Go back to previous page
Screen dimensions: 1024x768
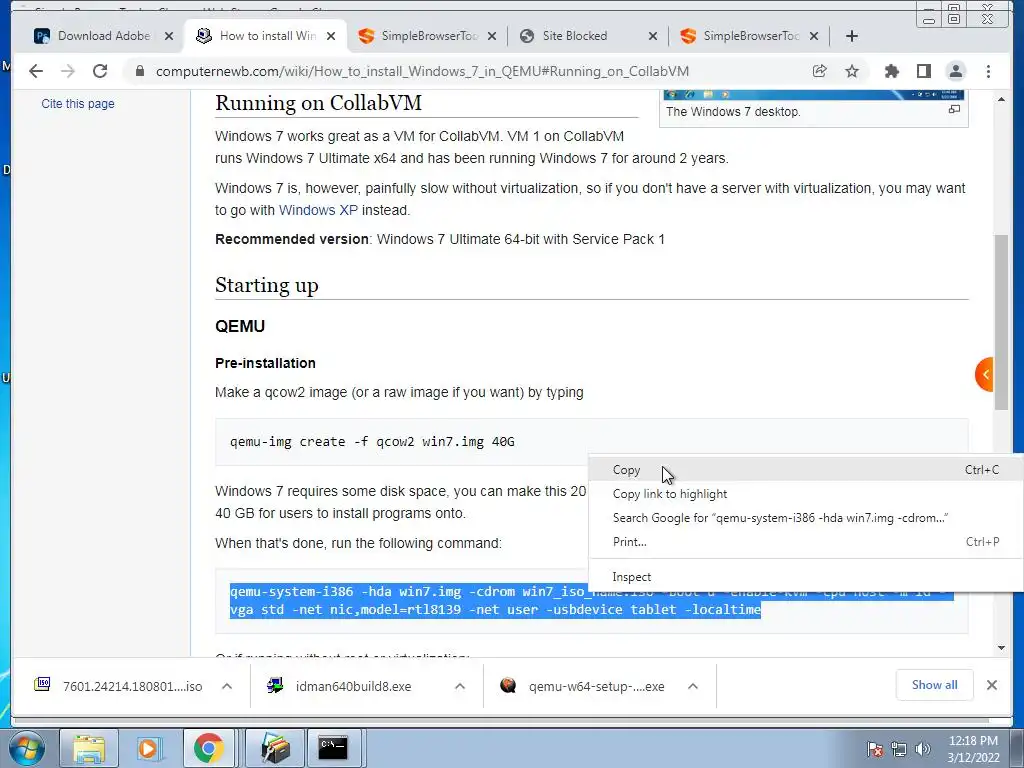pos(36,71)
